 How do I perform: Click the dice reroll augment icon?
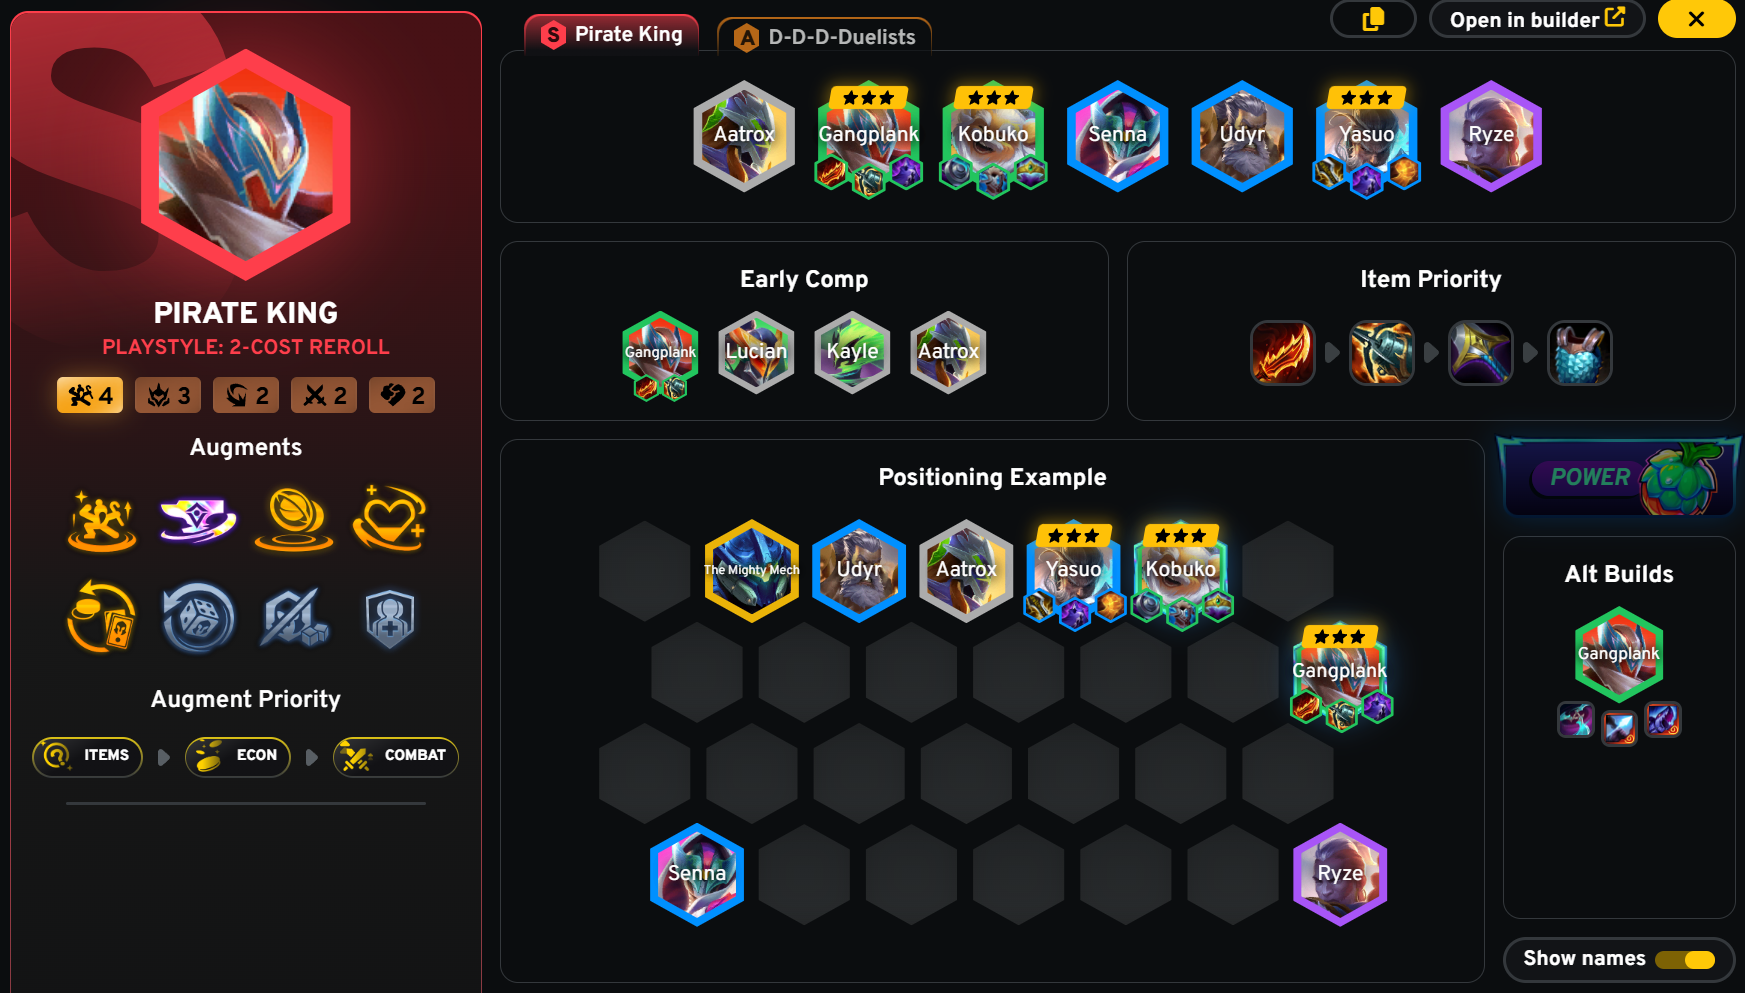[198, 618]
